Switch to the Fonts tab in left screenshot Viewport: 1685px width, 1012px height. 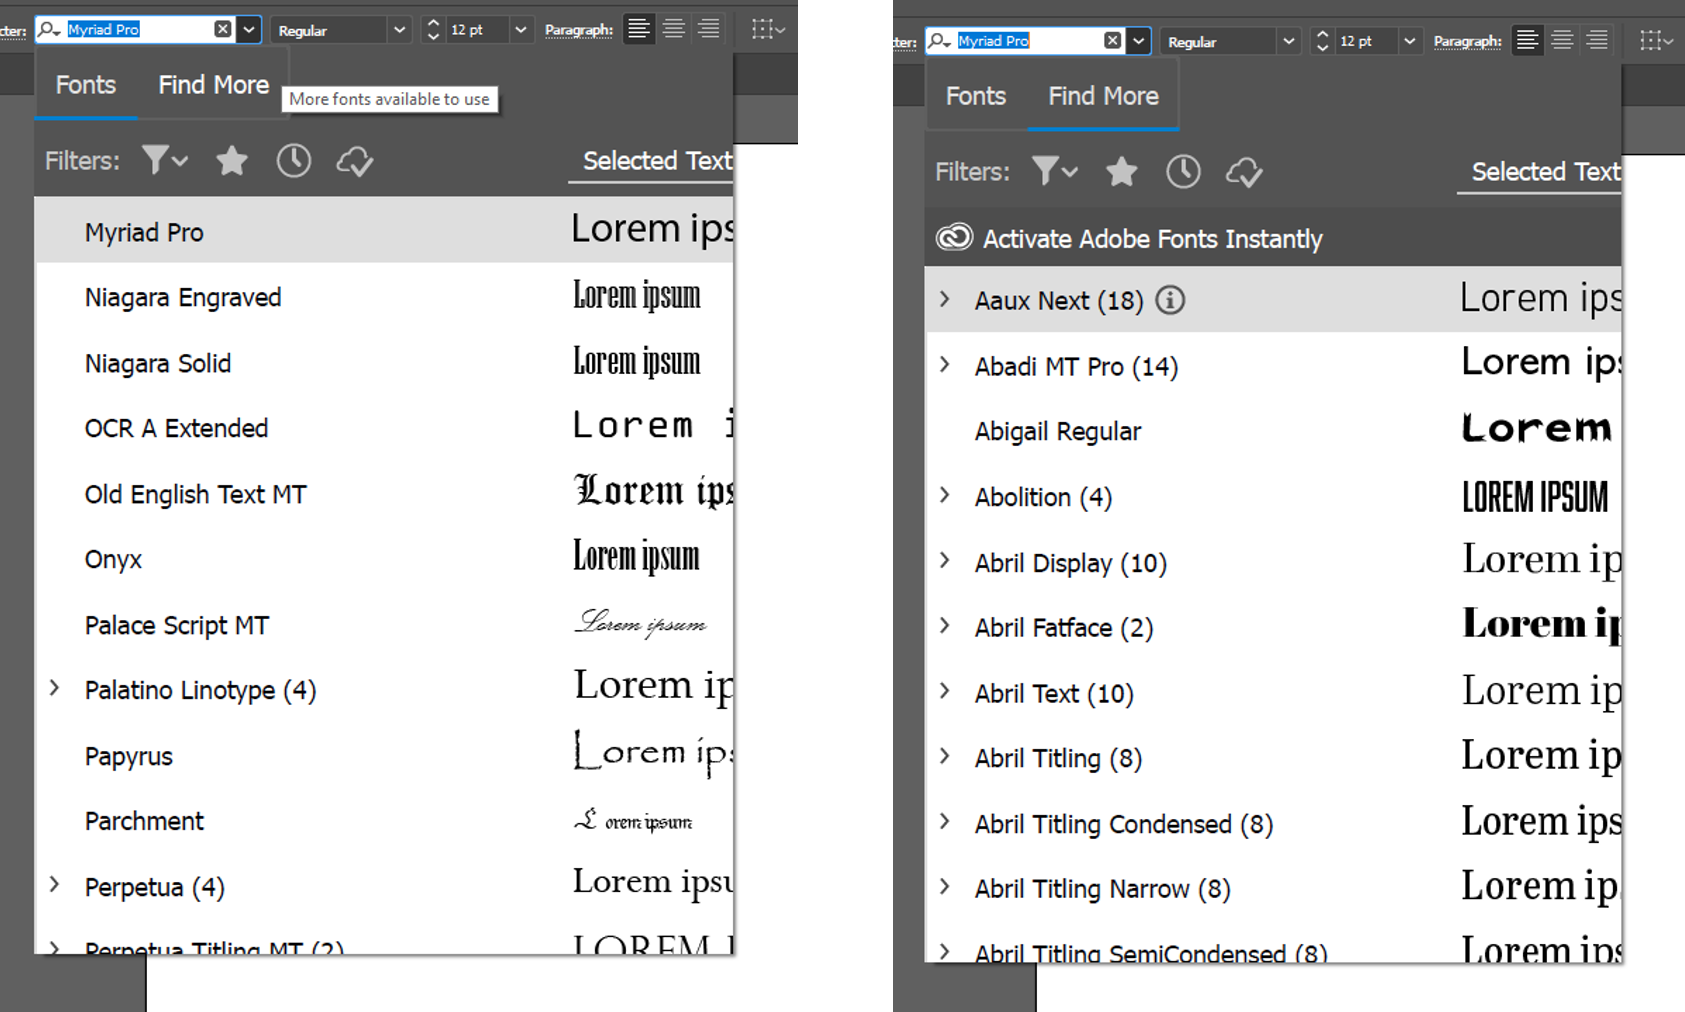coord(86,85)
